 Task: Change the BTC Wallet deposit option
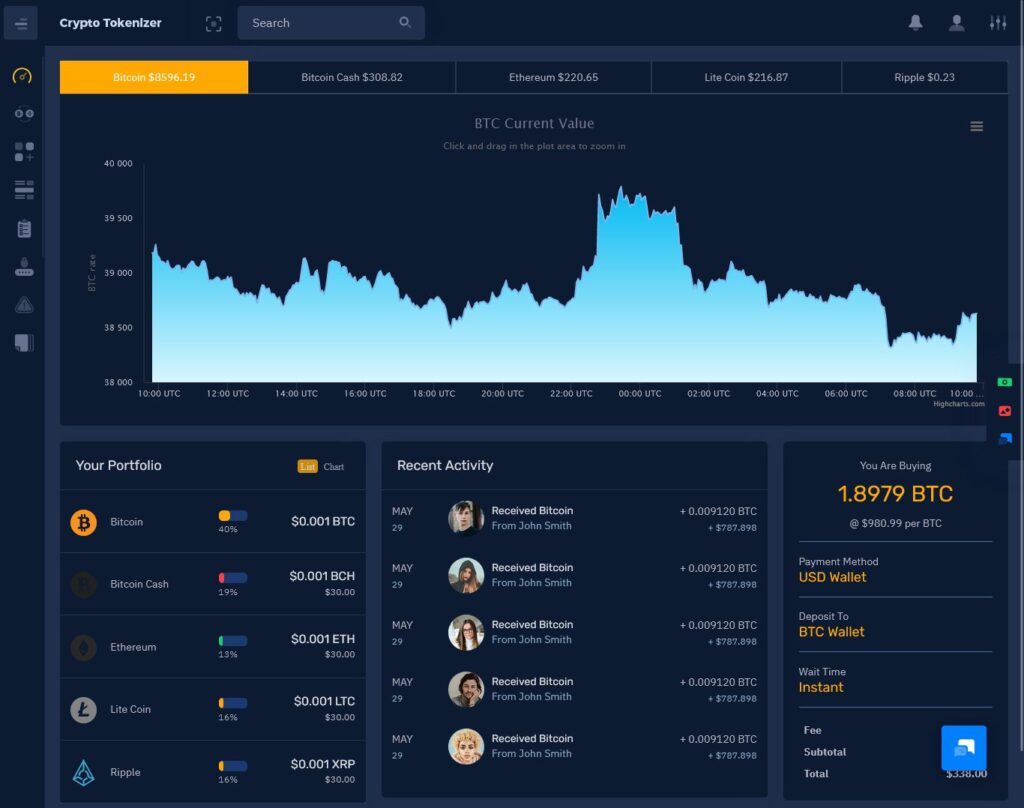pyautogui.click(x=831, y=632)
